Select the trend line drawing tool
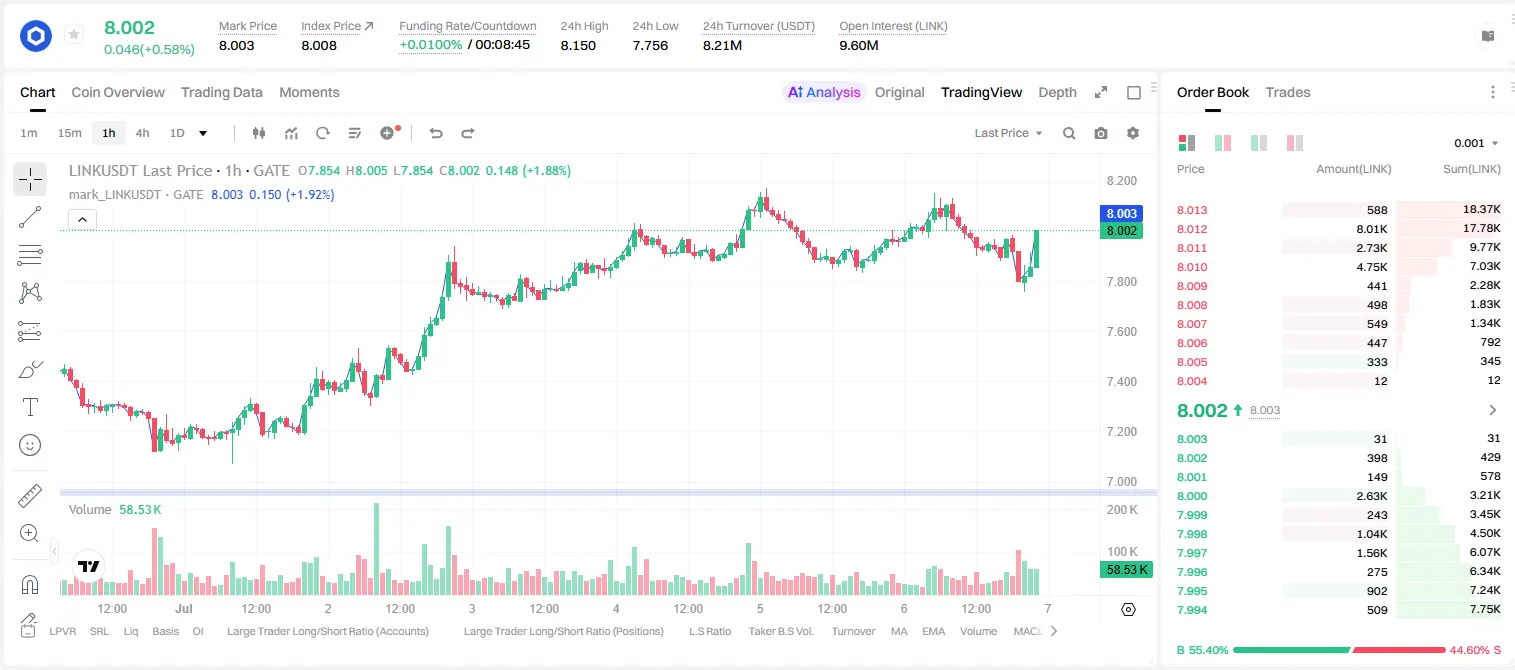This screenshot has height=670, width=1515. 30,217
